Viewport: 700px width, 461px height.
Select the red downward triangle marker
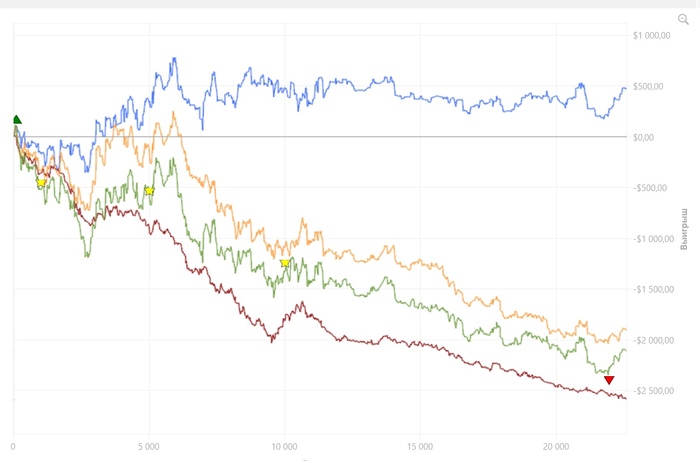pos(609,380)
